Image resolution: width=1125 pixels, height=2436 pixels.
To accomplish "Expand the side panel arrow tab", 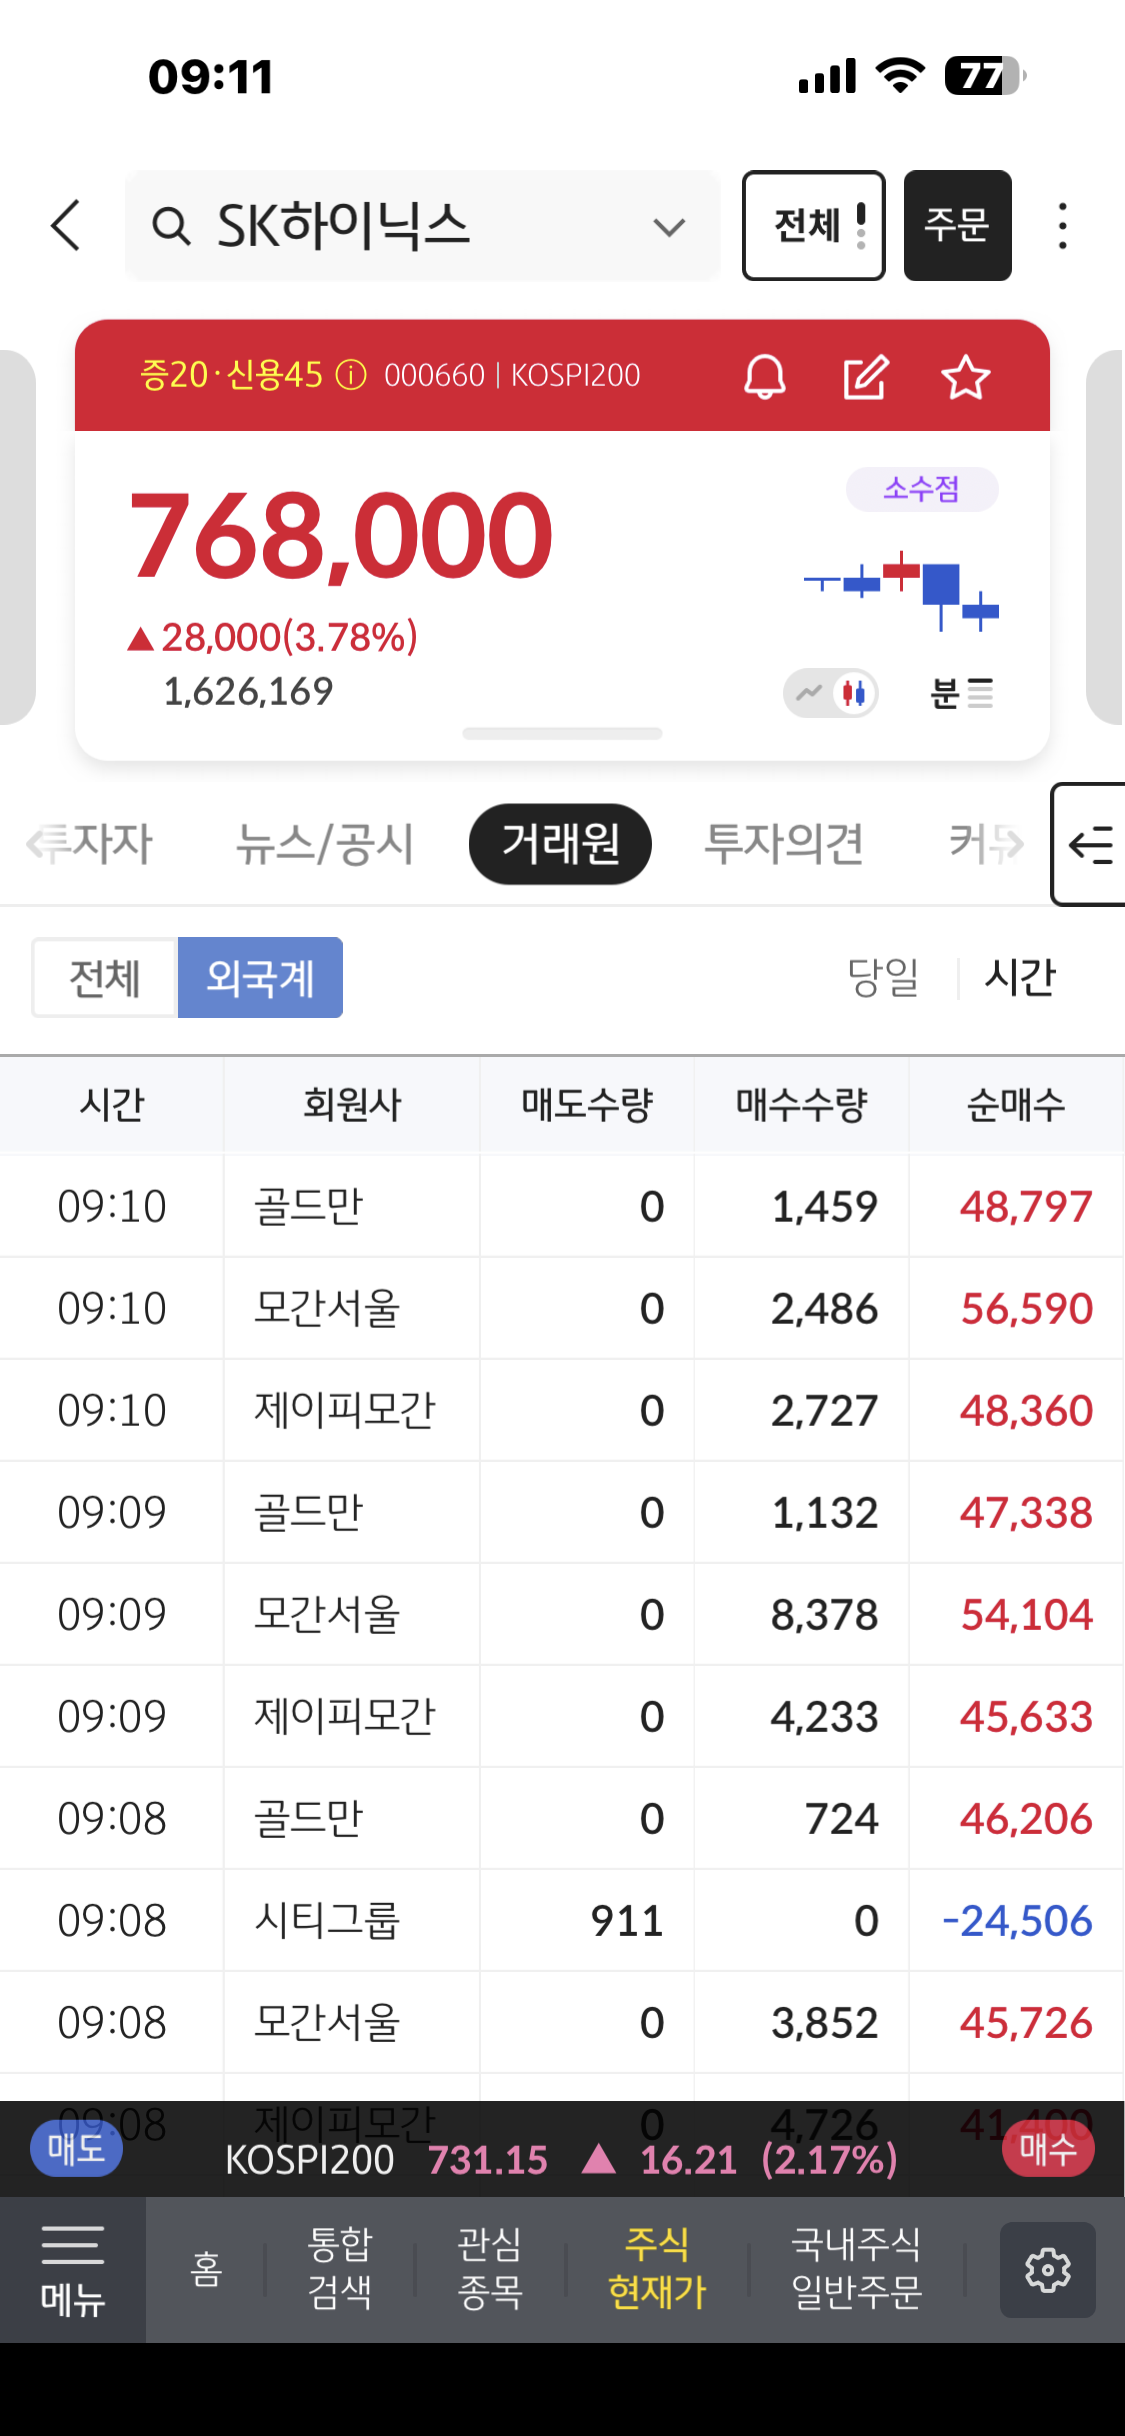I will coord(1090,845).
